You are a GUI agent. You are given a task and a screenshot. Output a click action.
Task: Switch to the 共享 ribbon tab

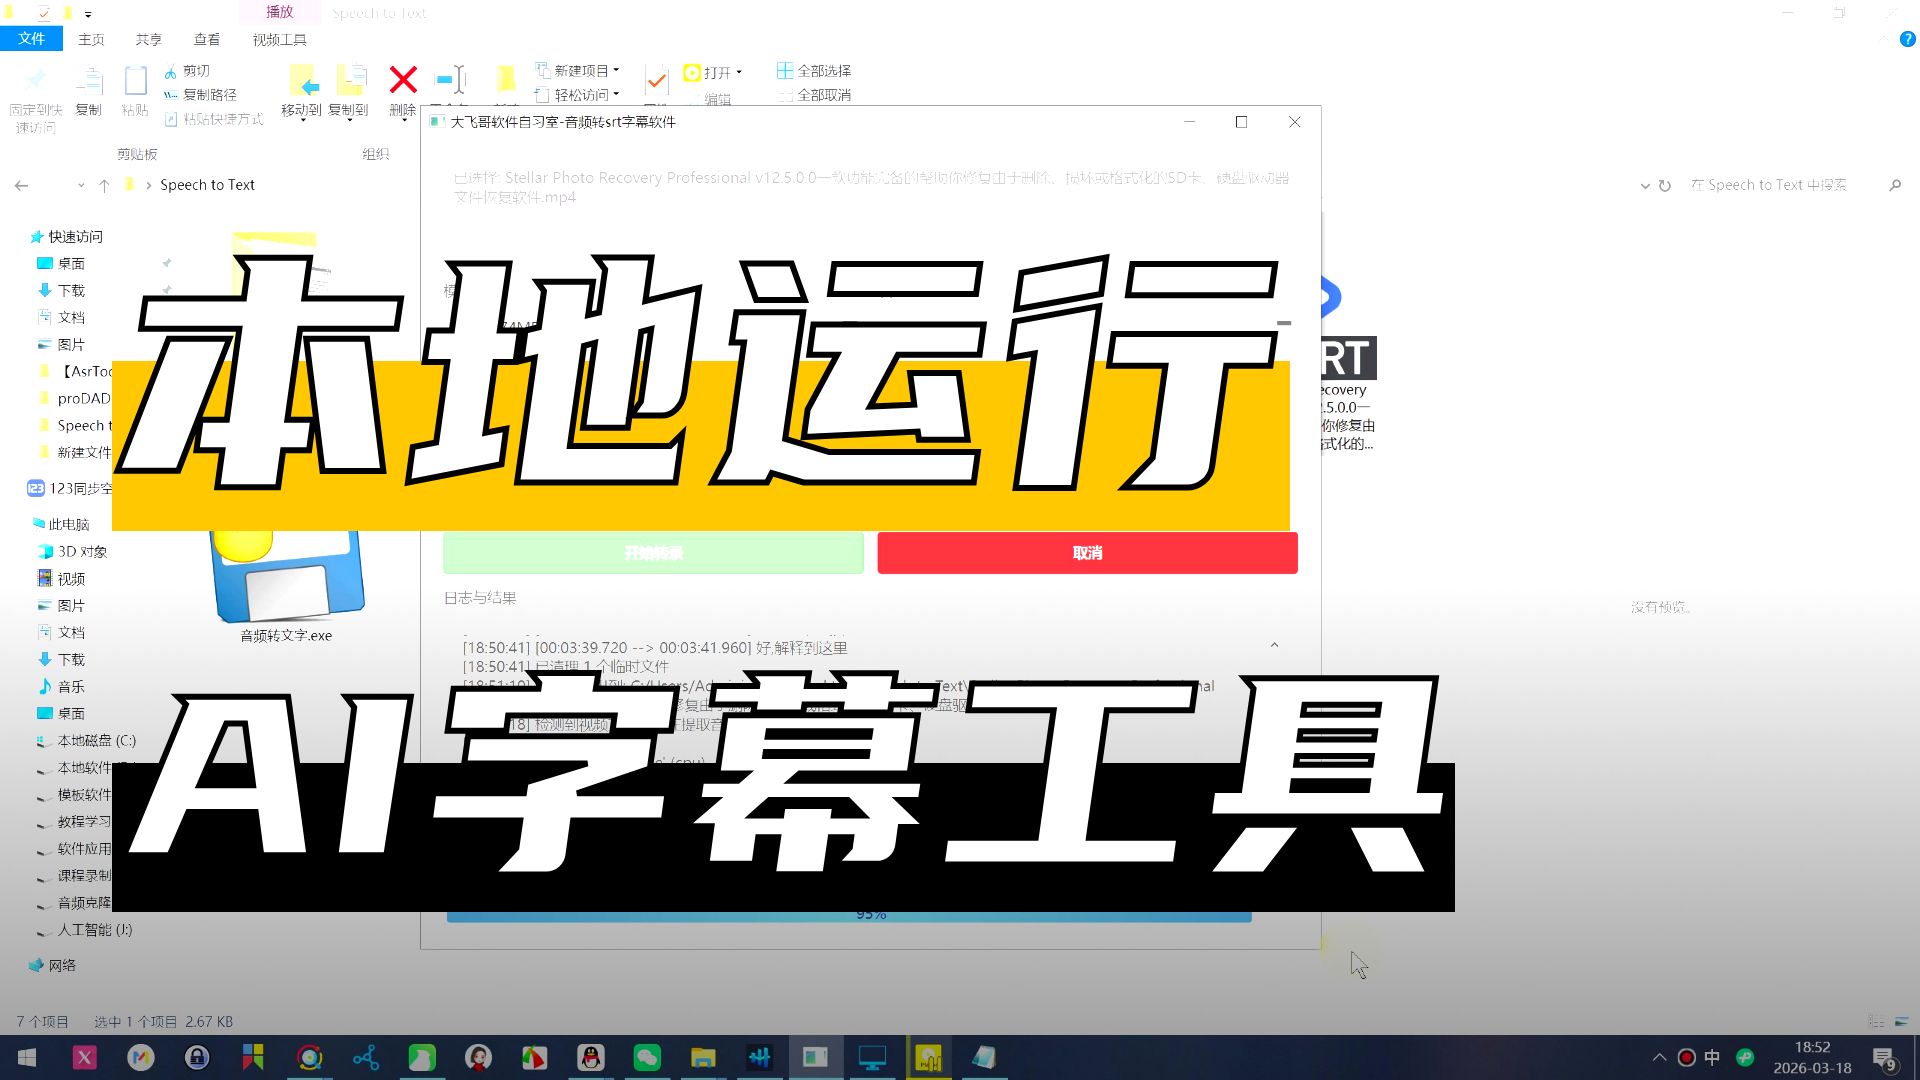click(149, 39)
